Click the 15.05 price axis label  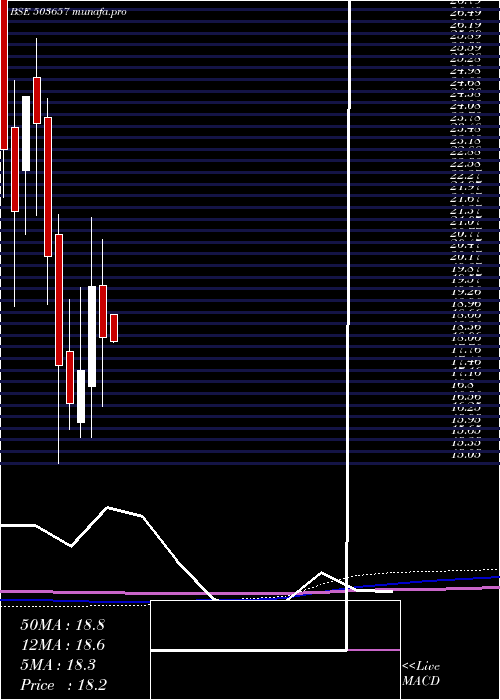[465, 455]
